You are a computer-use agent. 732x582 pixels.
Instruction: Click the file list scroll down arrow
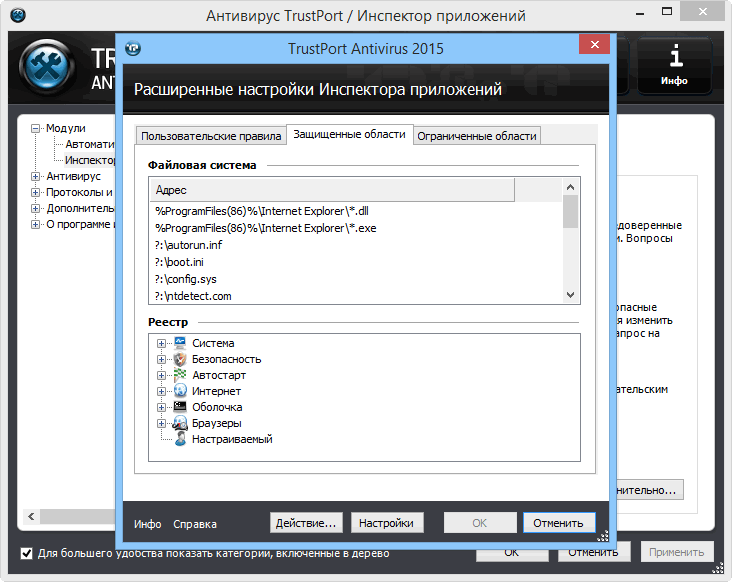point(570,295)
